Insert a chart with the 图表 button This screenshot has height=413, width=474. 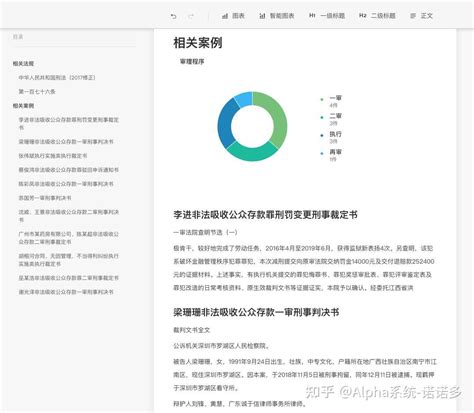234,16
